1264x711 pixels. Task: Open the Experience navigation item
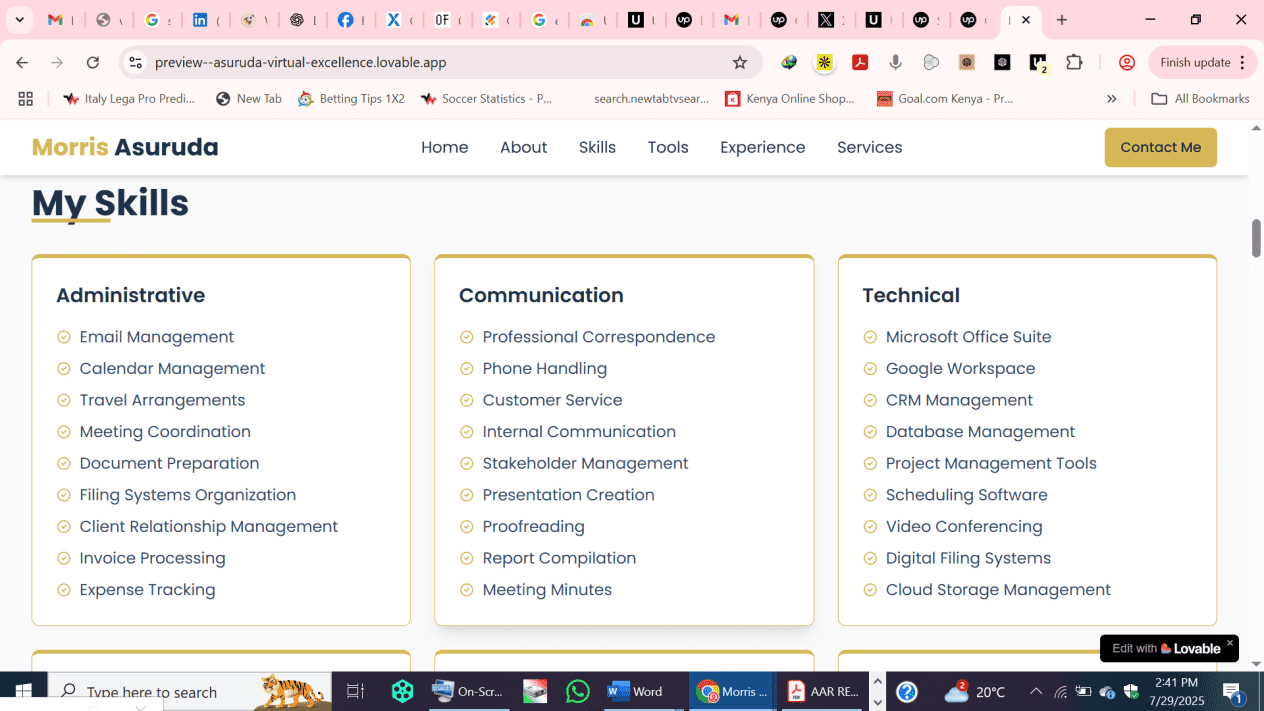pos(762,147)
